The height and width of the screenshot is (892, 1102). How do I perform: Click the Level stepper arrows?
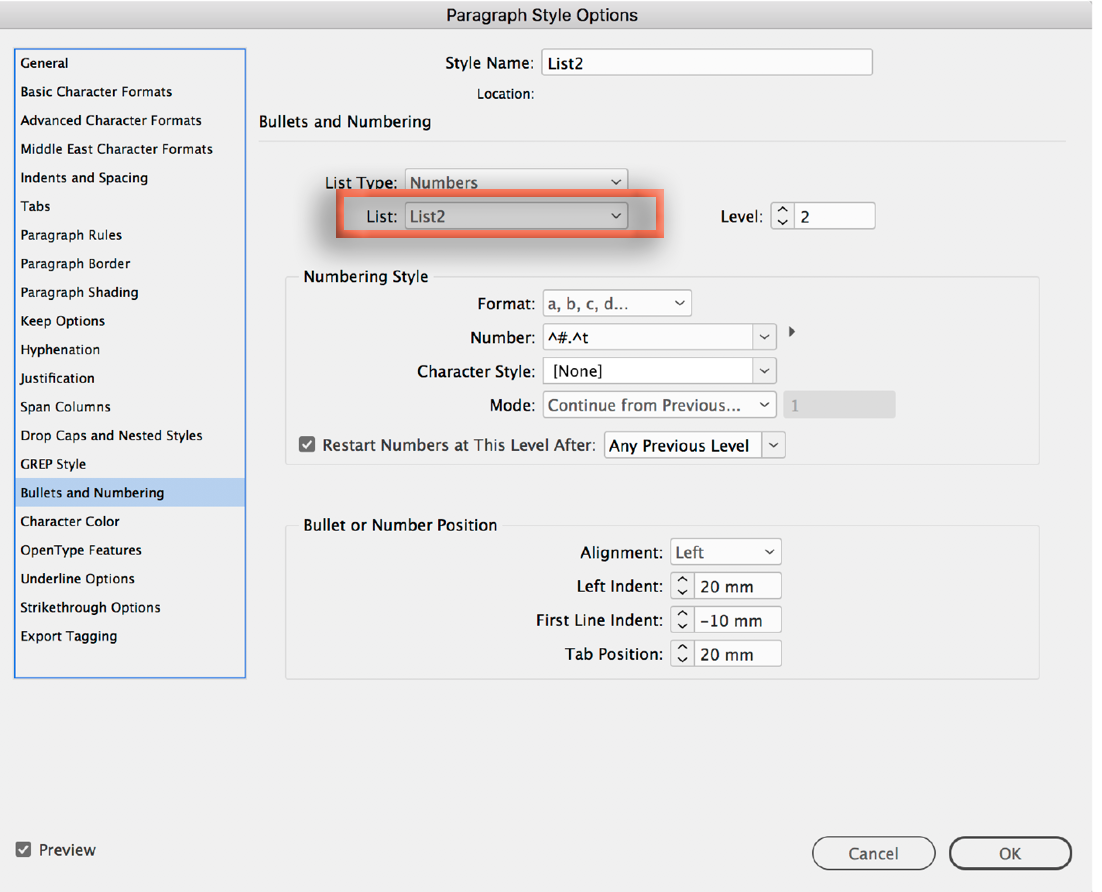click(x=782, y=216)
